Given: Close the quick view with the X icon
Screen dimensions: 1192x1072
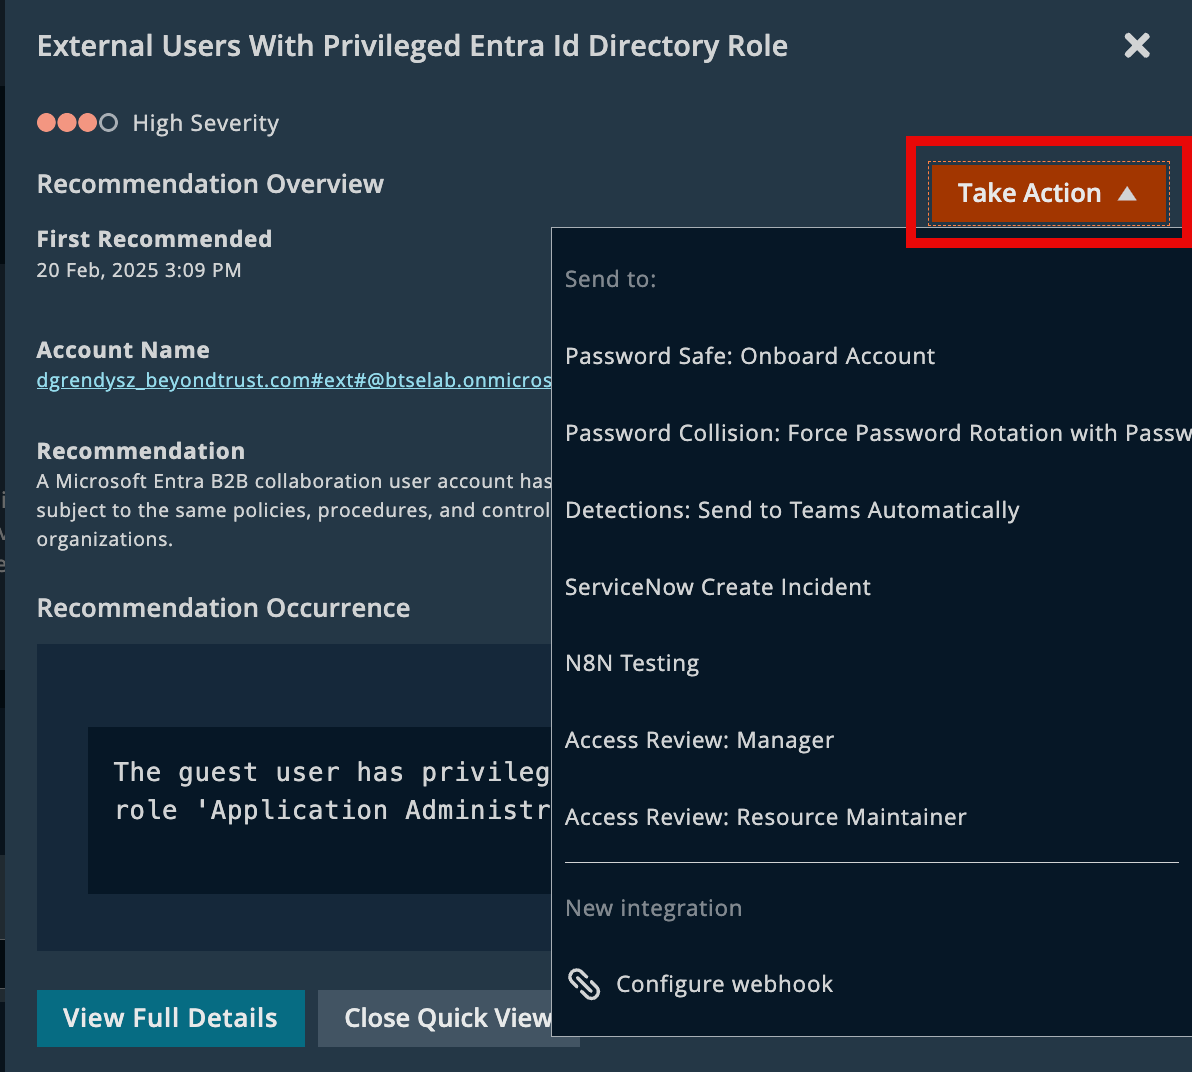Looking at the screenshot, I should 1137,46.
